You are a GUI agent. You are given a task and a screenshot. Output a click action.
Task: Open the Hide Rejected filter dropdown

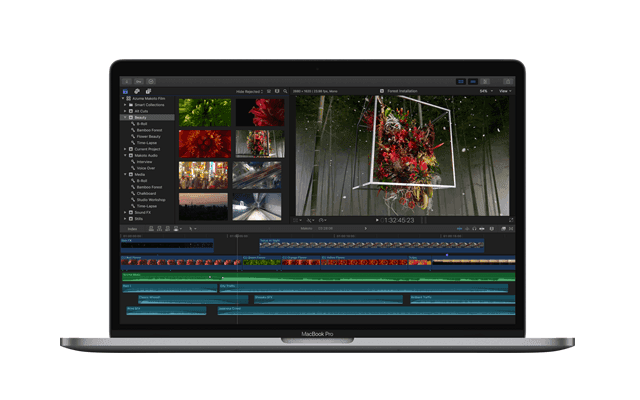(x=249, y=91)
